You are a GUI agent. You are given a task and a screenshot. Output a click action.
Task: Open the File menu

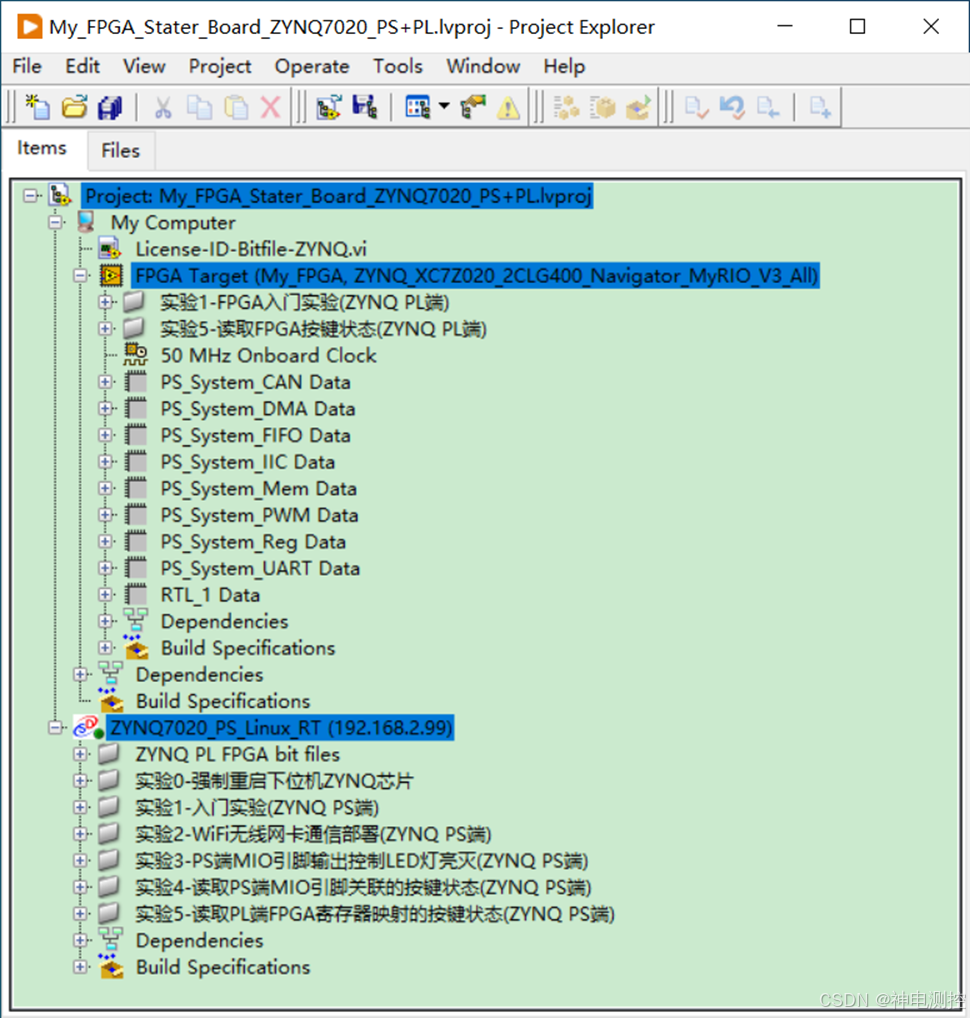[x=27, y=66]
